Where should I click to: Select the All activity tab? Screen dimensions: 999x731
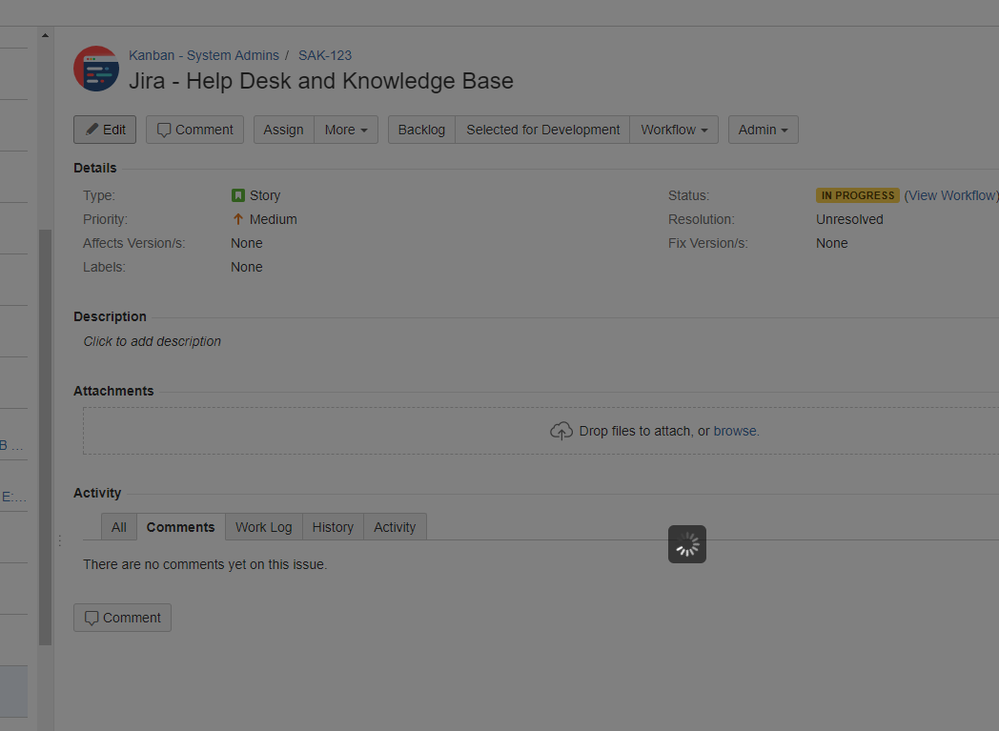tap(119, 527)
